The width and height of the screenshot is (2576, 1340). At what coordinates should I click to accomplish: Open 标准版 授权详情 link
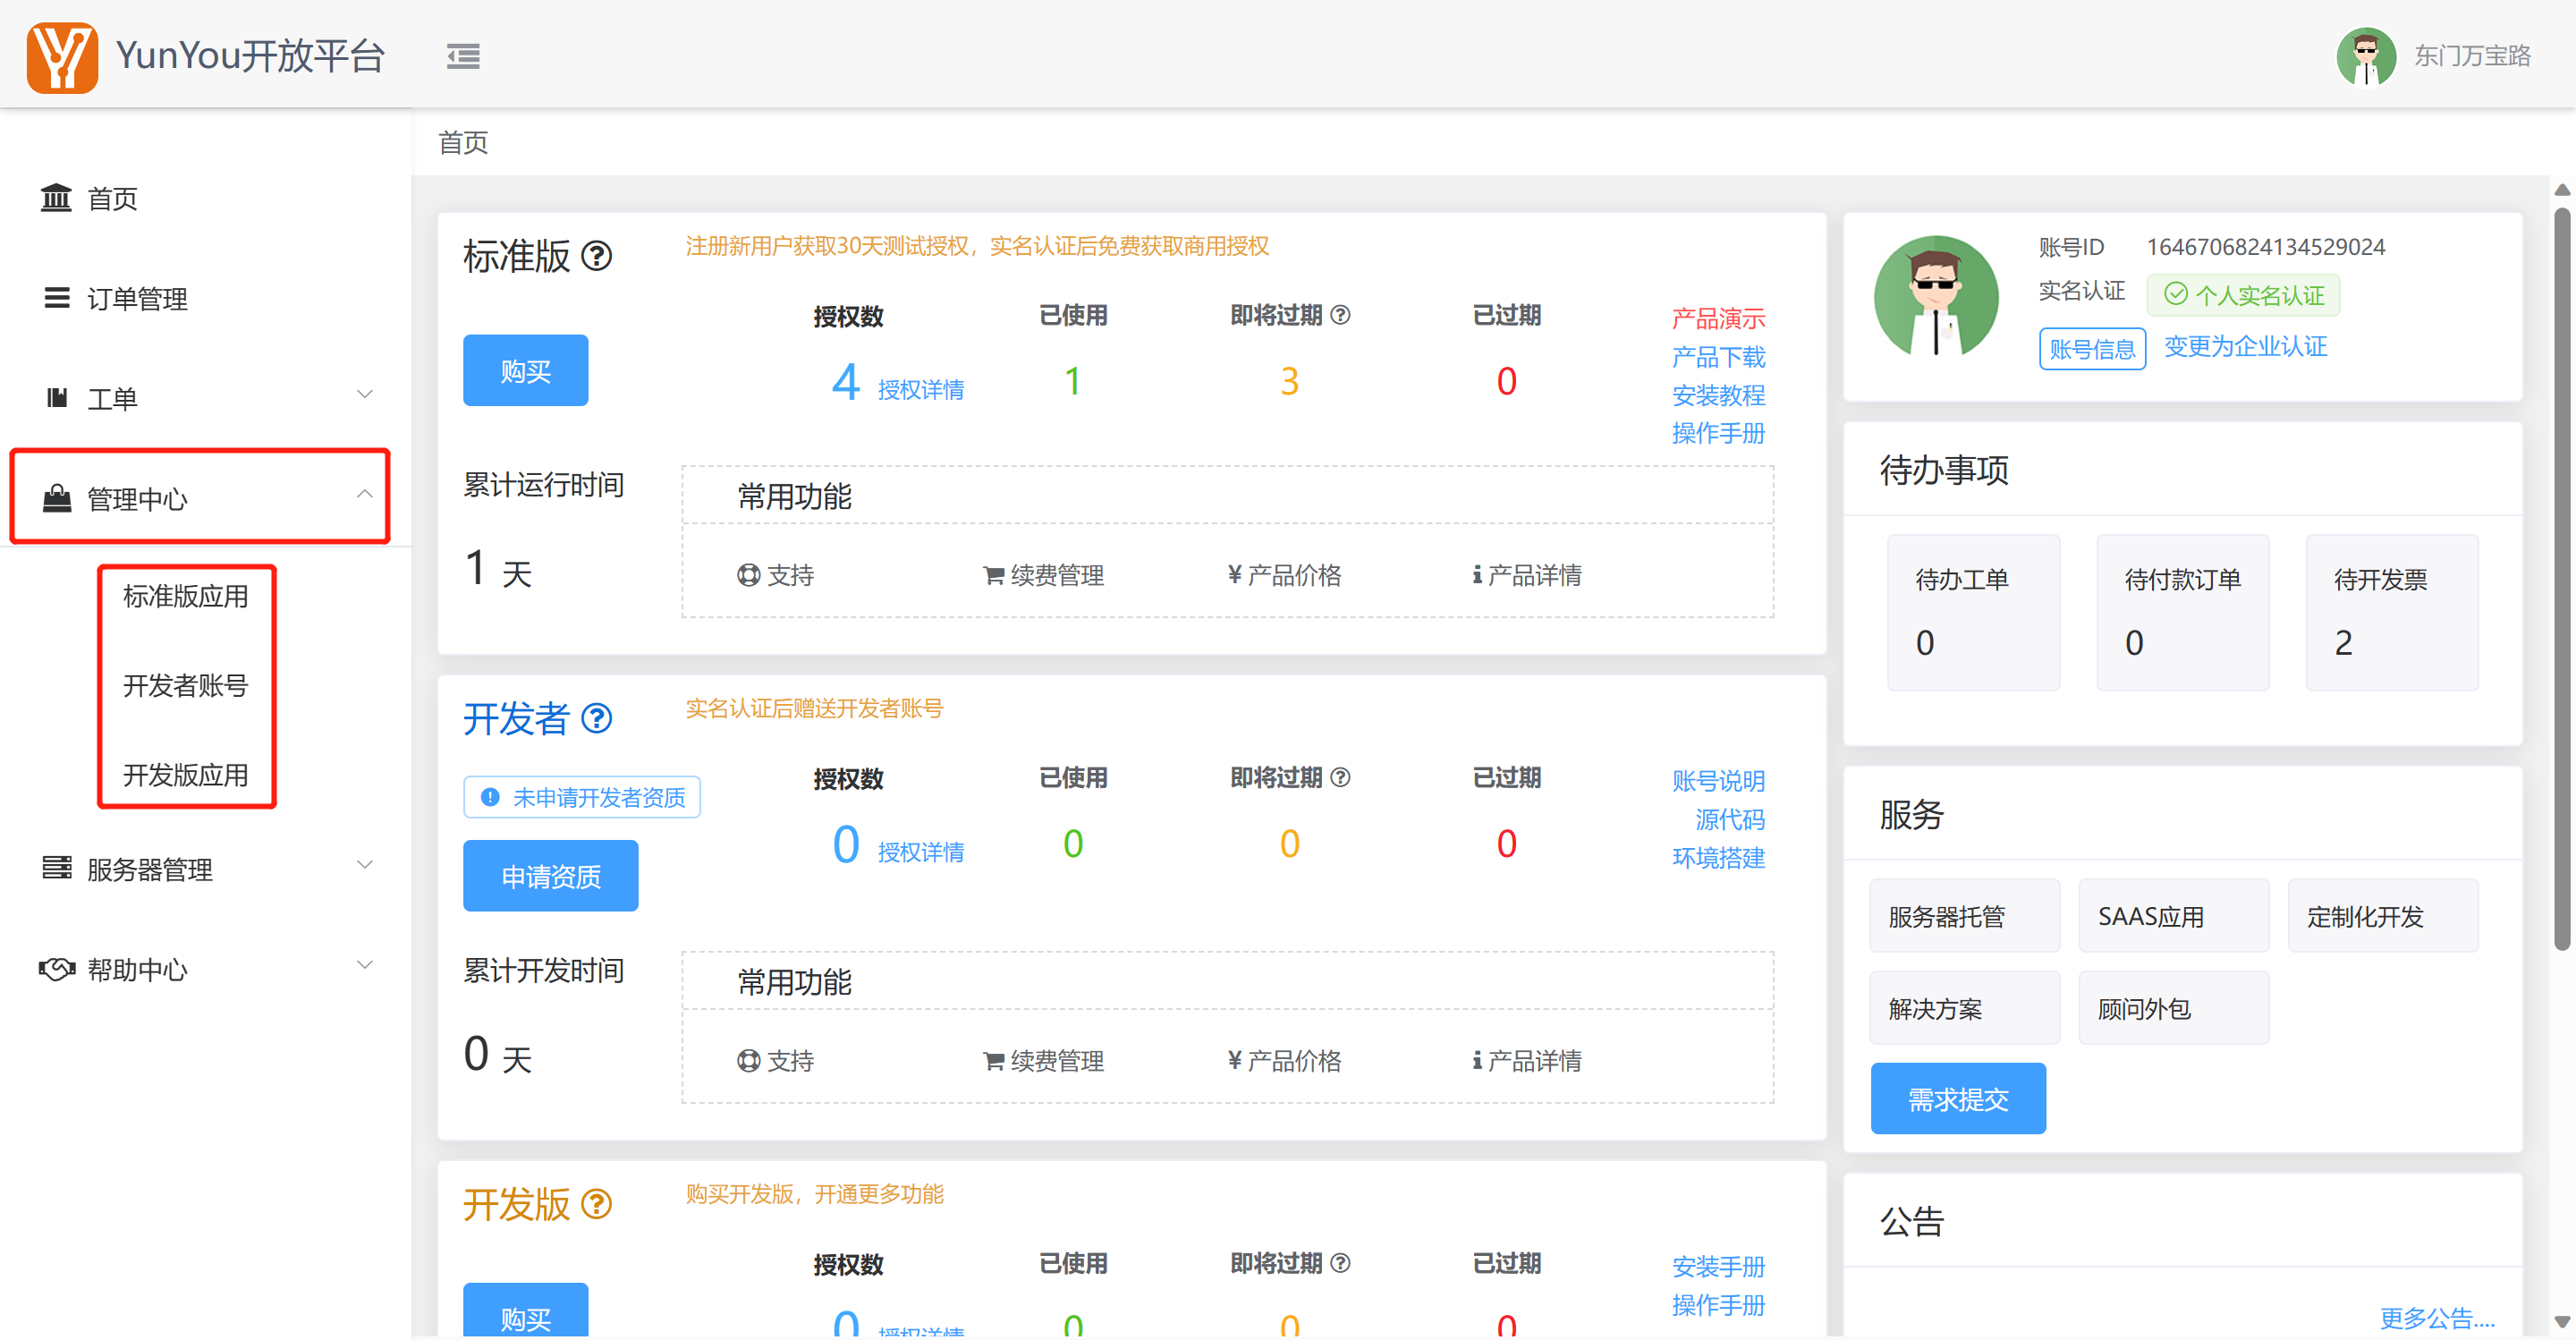[x=921, y=389]
